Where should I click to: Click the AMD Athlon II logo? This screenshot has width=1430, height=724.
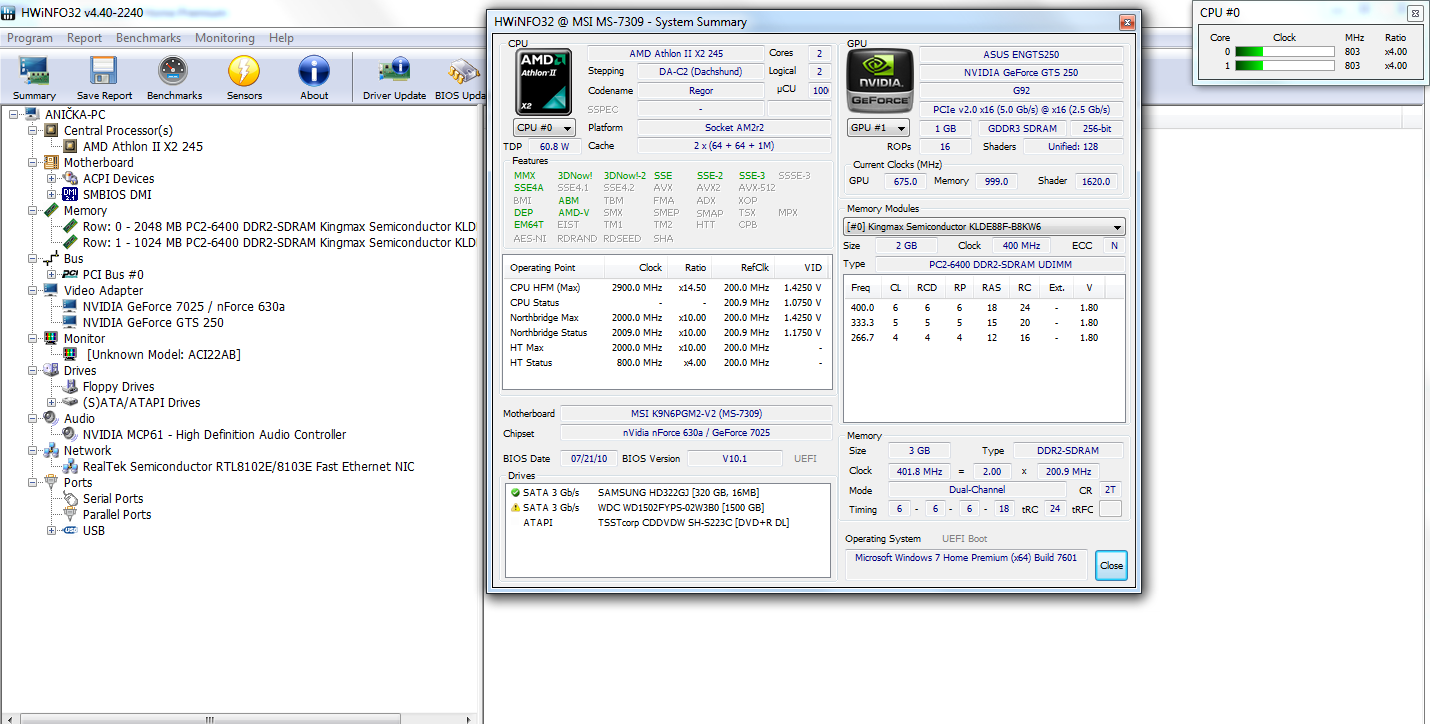544,81
